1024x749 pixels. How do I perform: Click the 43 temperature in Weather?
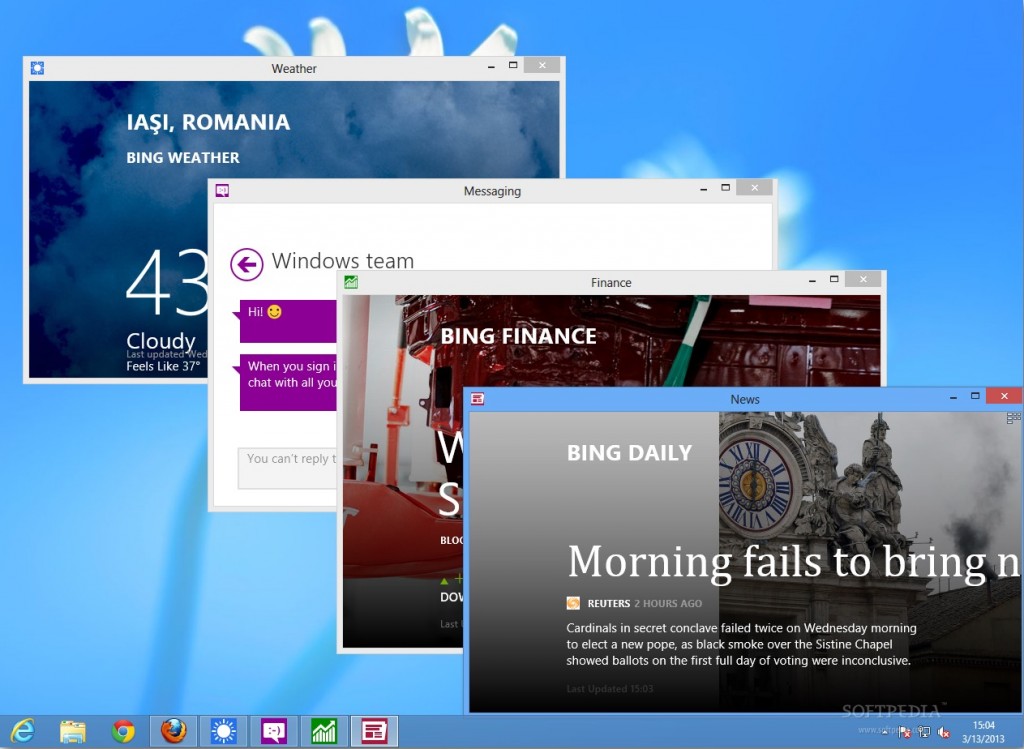168,282
